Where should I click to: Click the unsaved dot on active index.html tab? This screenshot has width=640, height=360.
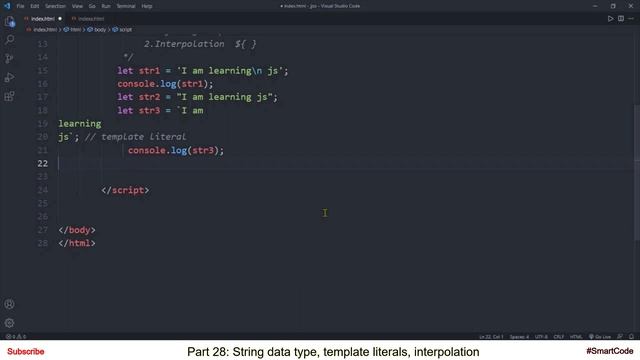coord(60,19)
